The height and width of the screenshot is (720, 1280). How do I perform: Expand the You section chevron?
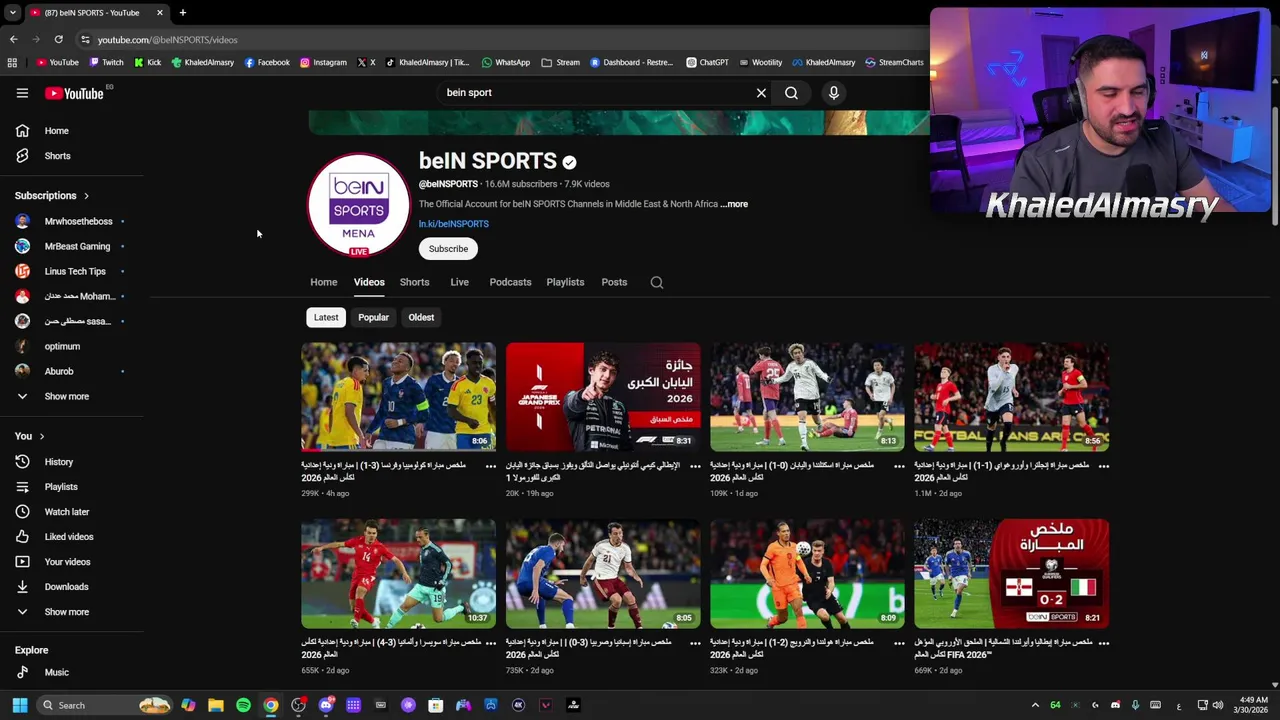tap(42, 437)
